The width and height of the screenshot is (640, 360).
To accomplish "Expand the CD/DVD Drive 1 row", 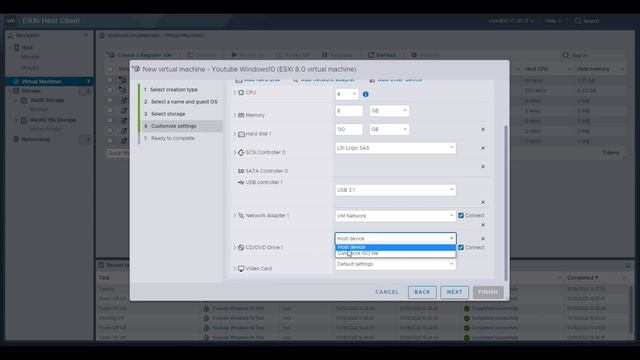I will pyautogui.click(x=235, y=247).
